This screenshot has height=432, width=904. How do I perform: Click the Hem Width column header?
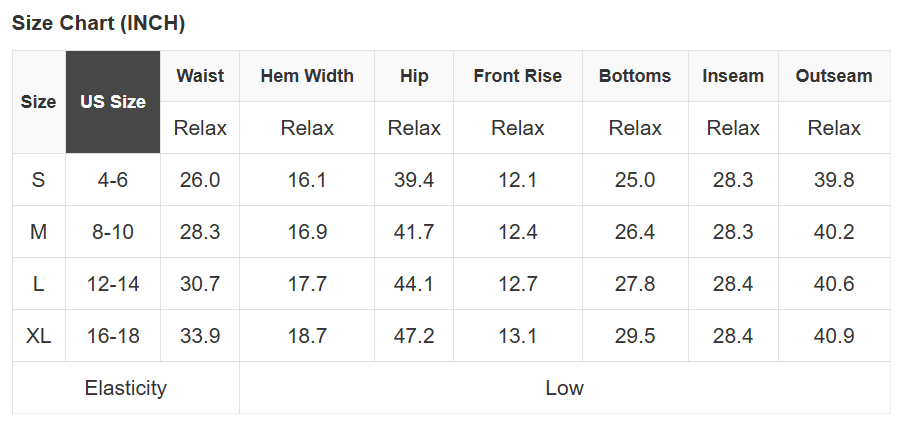coord(307,76)
